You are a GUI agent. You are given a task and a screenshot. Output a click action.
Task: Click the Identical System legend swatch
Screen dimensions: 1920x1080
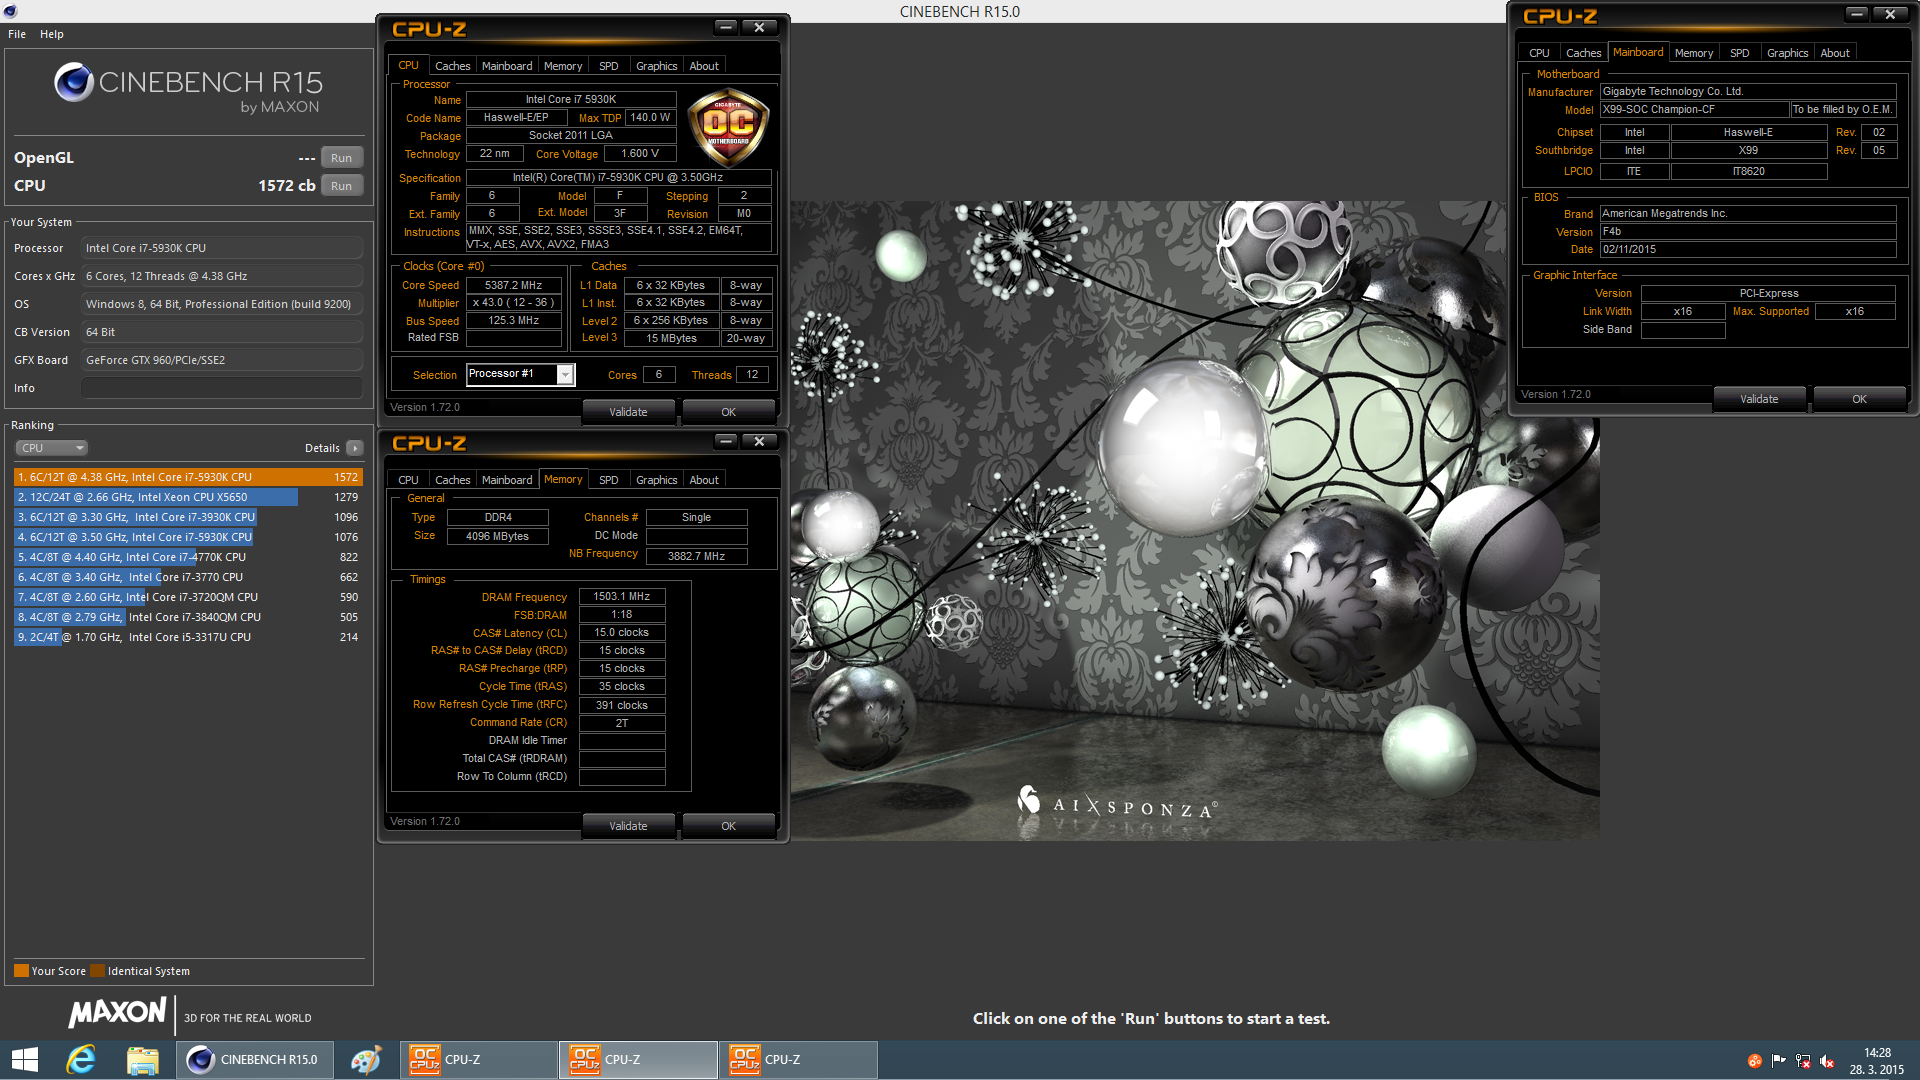tap(97, 971)
